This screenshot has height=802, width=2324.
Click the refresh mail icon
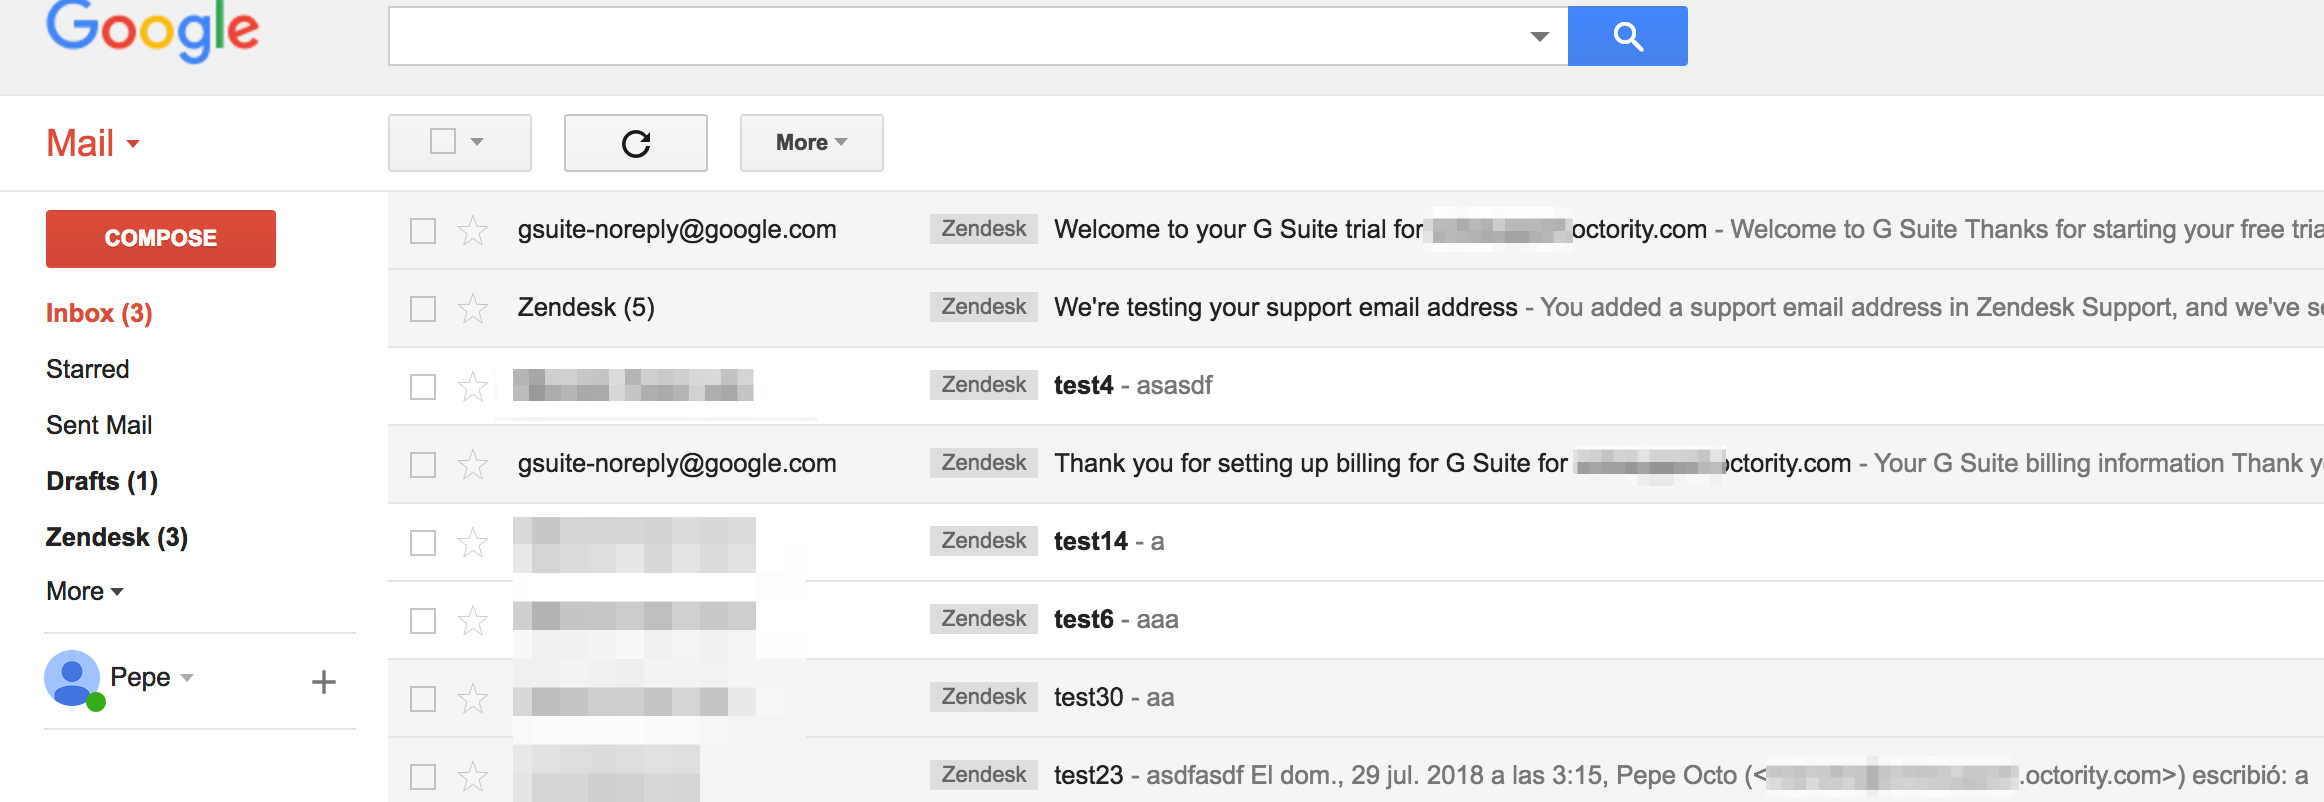(x=636, y=143)
